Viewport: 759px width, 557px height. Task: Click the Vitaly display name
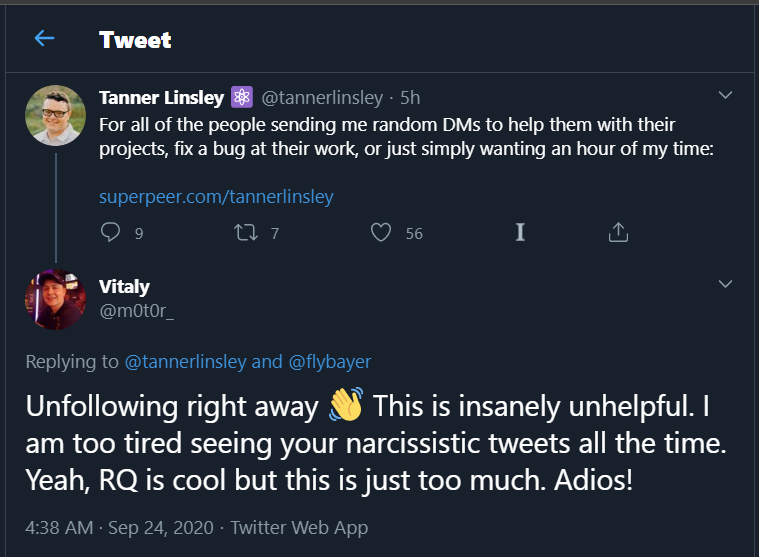(x=124, y=287)
